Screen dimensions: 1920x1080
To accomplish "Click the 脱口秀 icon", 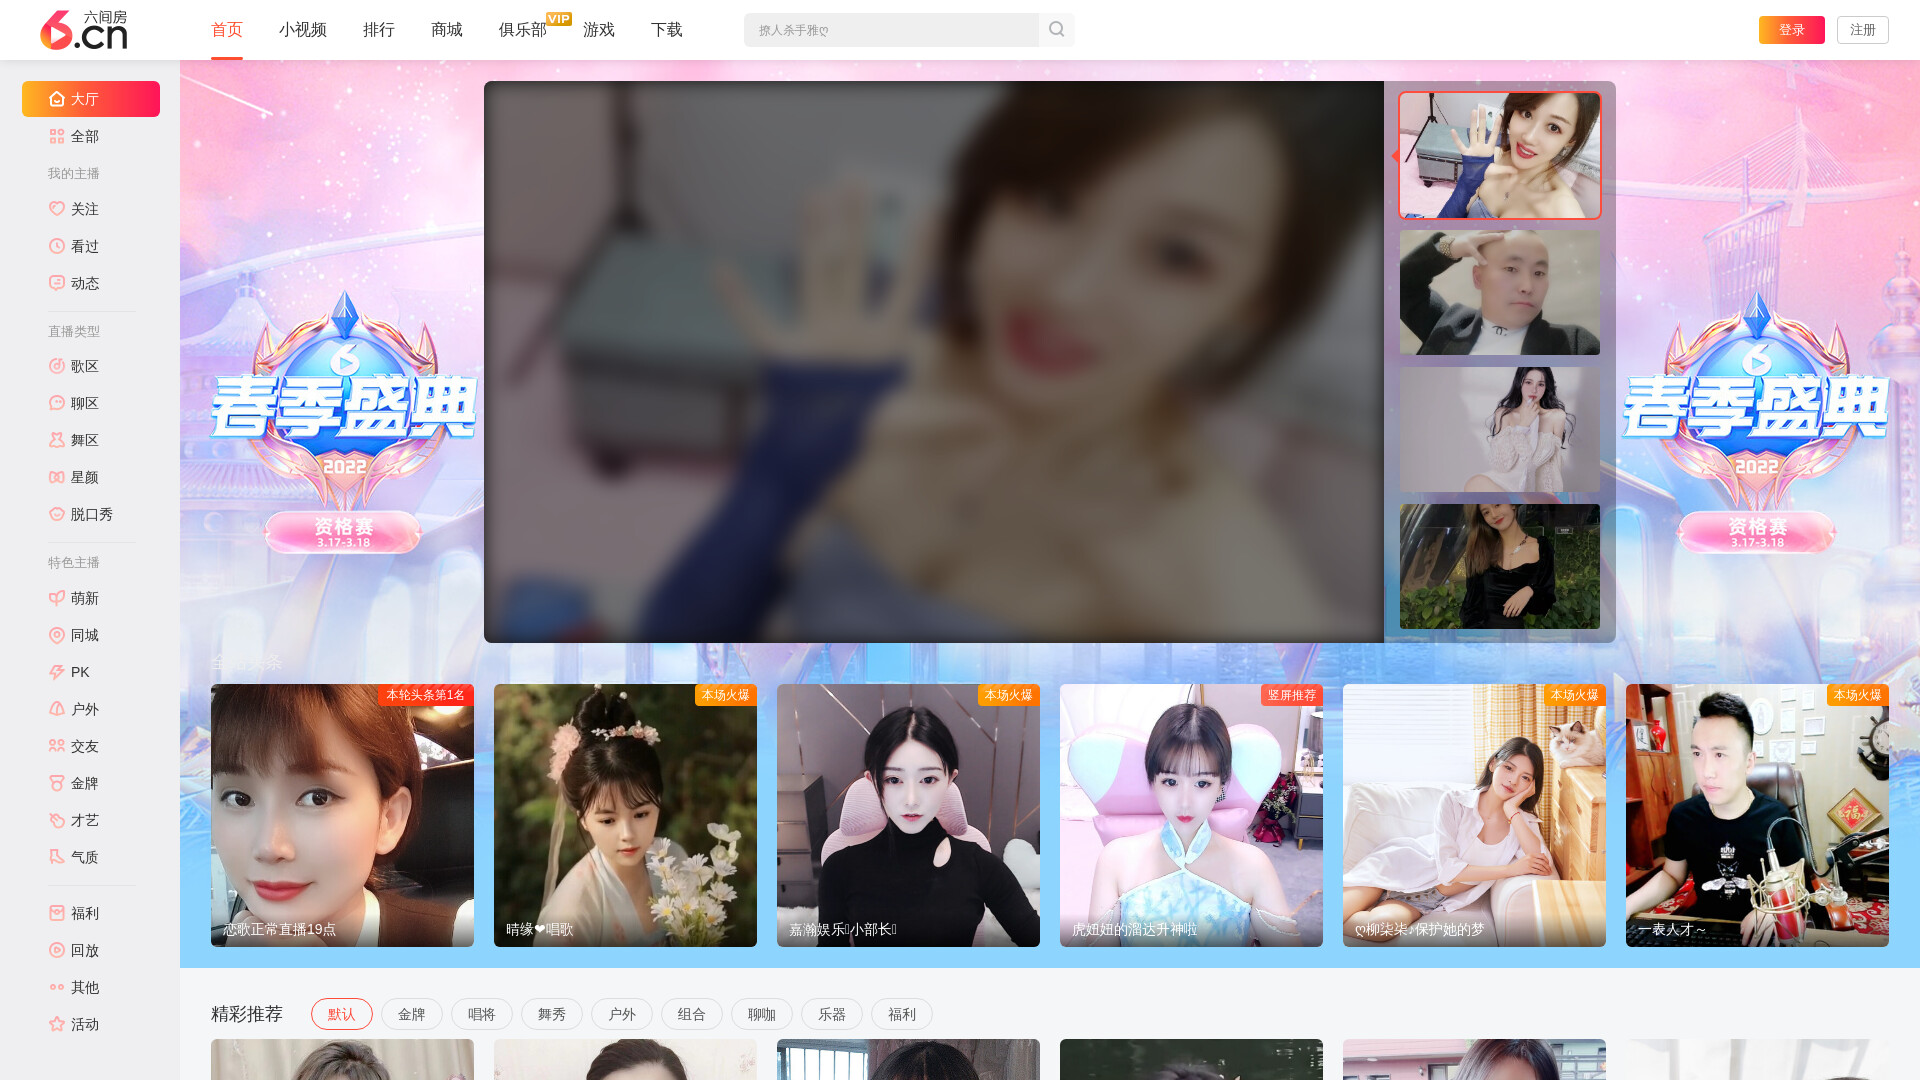I will [57, 514].
